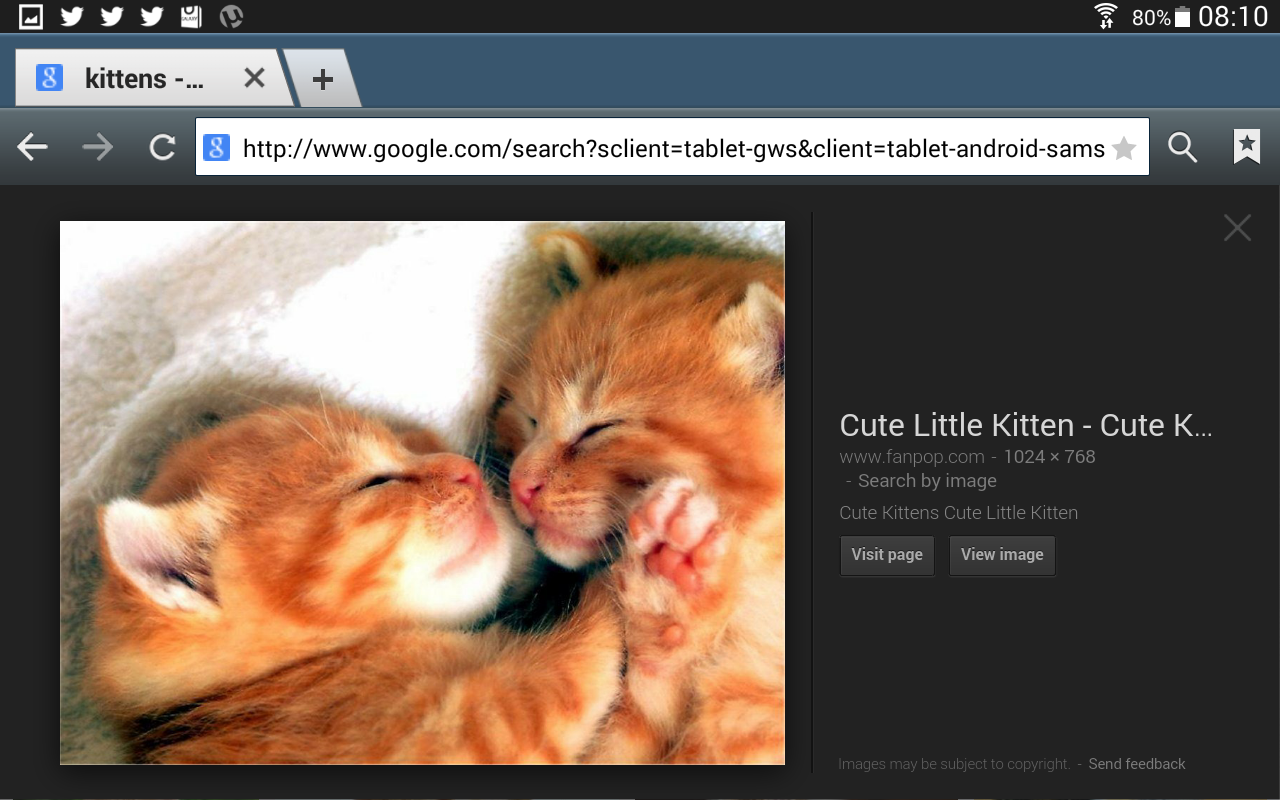Tap the Cute Kittens Cute Little Kitten description
This screenshot has height=800, width=1280.
[959, 513]
